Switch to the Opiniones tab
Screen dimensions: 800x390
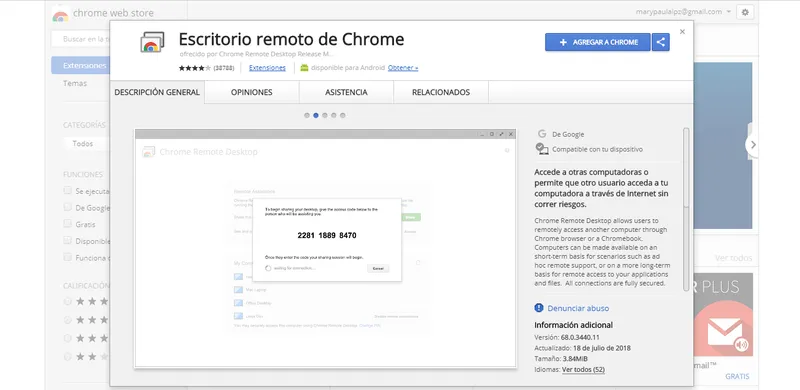252,92
